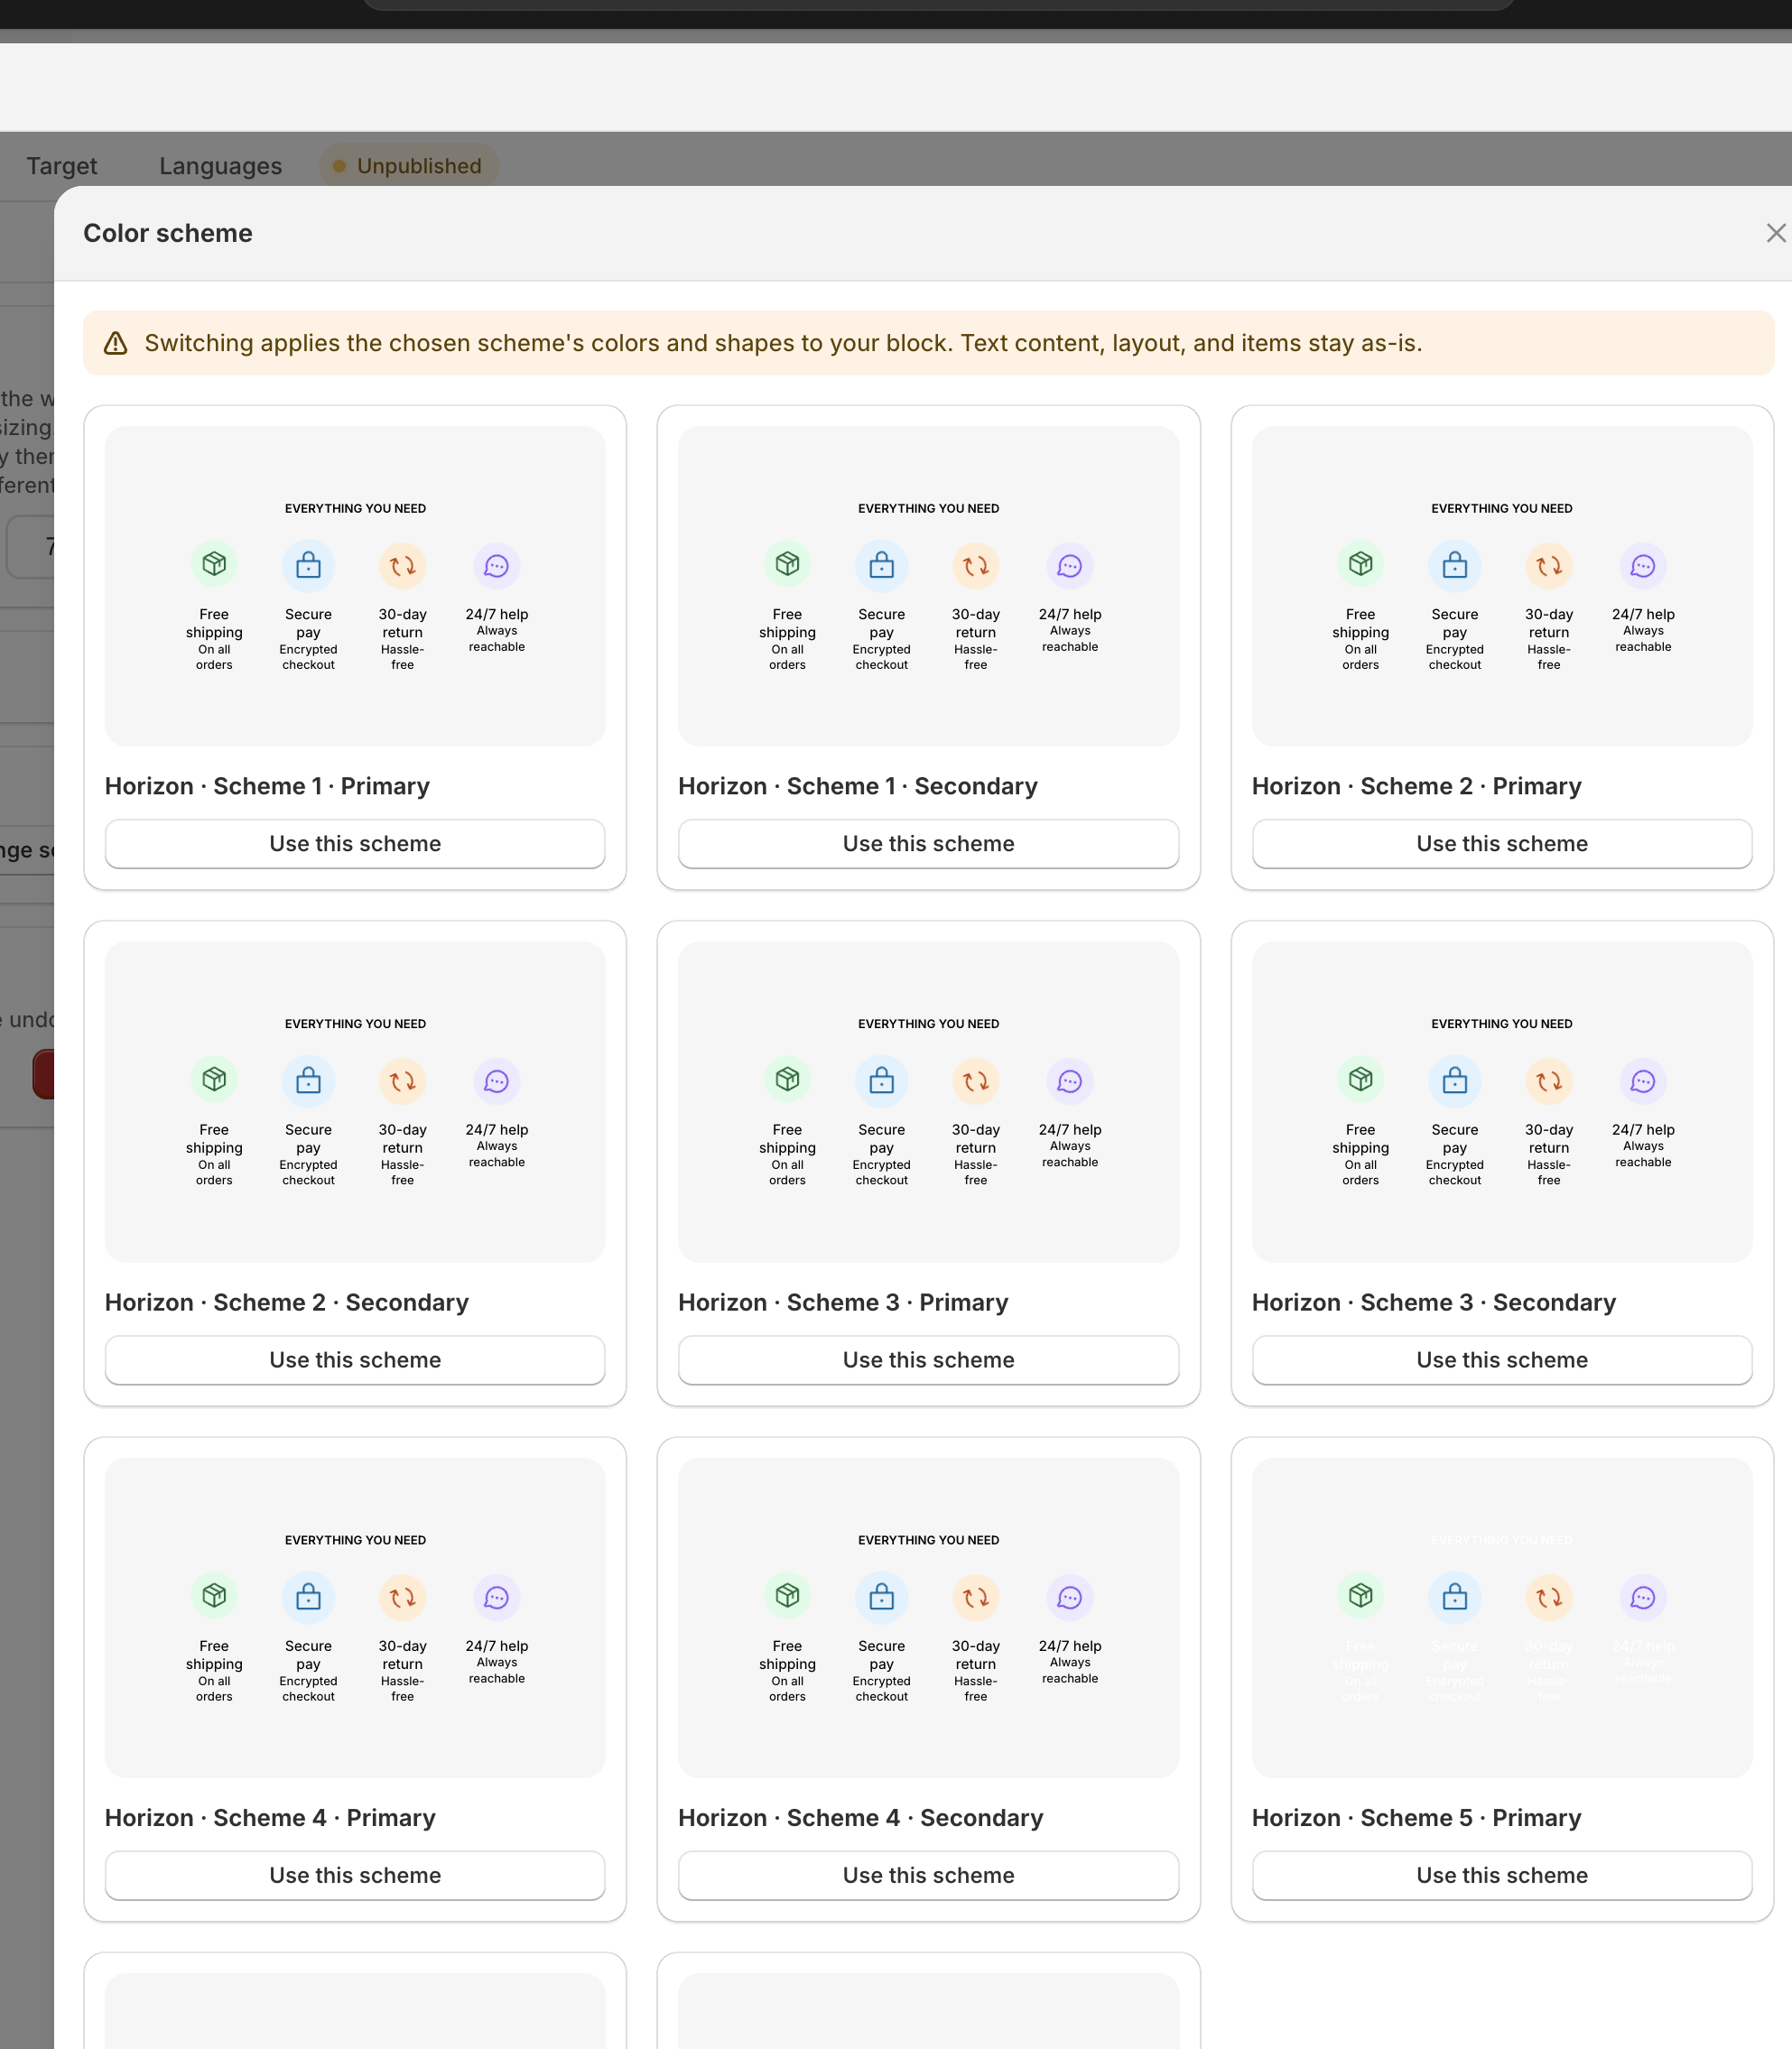Click the Secure pay lock icon in Scheme 1 Secondary preview
This screenshot has width=1792, height=2049.
tap(881, 566)
